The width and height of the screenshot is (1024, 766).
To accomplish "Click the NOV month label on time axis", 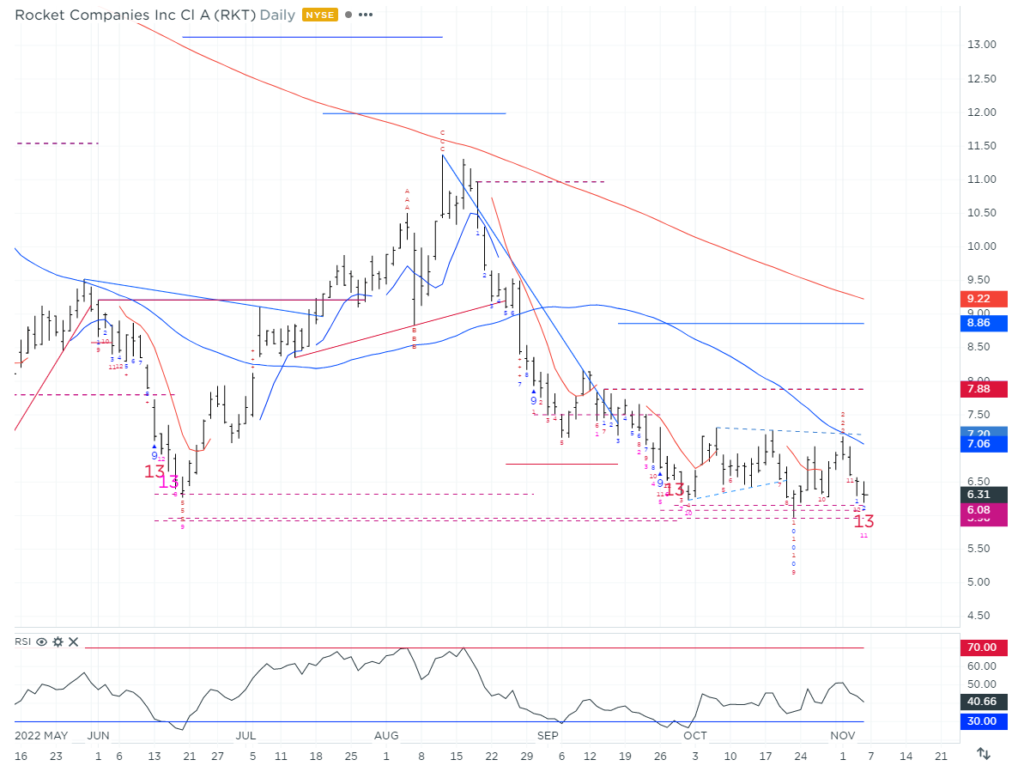I will 842,735.
